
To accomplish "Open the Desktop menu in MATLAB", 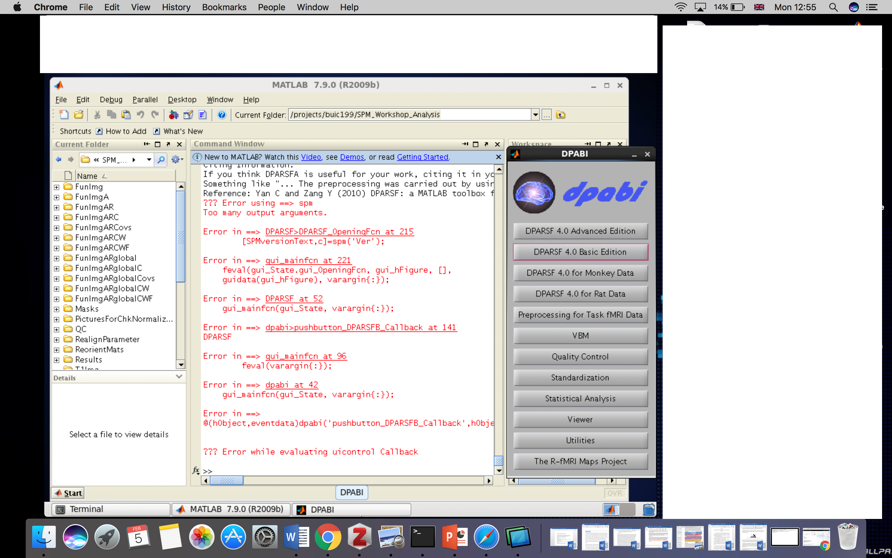I will (x=182, y=100).
